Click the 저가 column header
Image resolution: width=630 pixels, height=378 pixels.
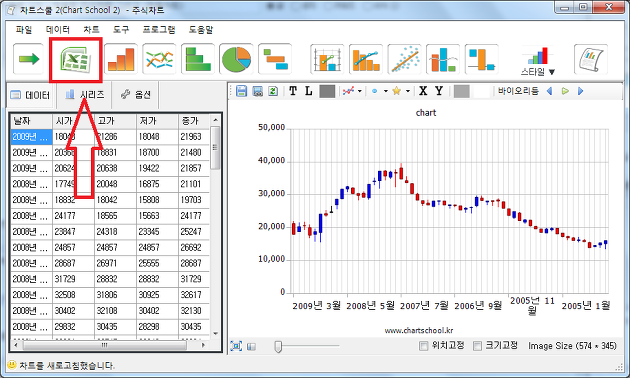click(x=157, y=121)
